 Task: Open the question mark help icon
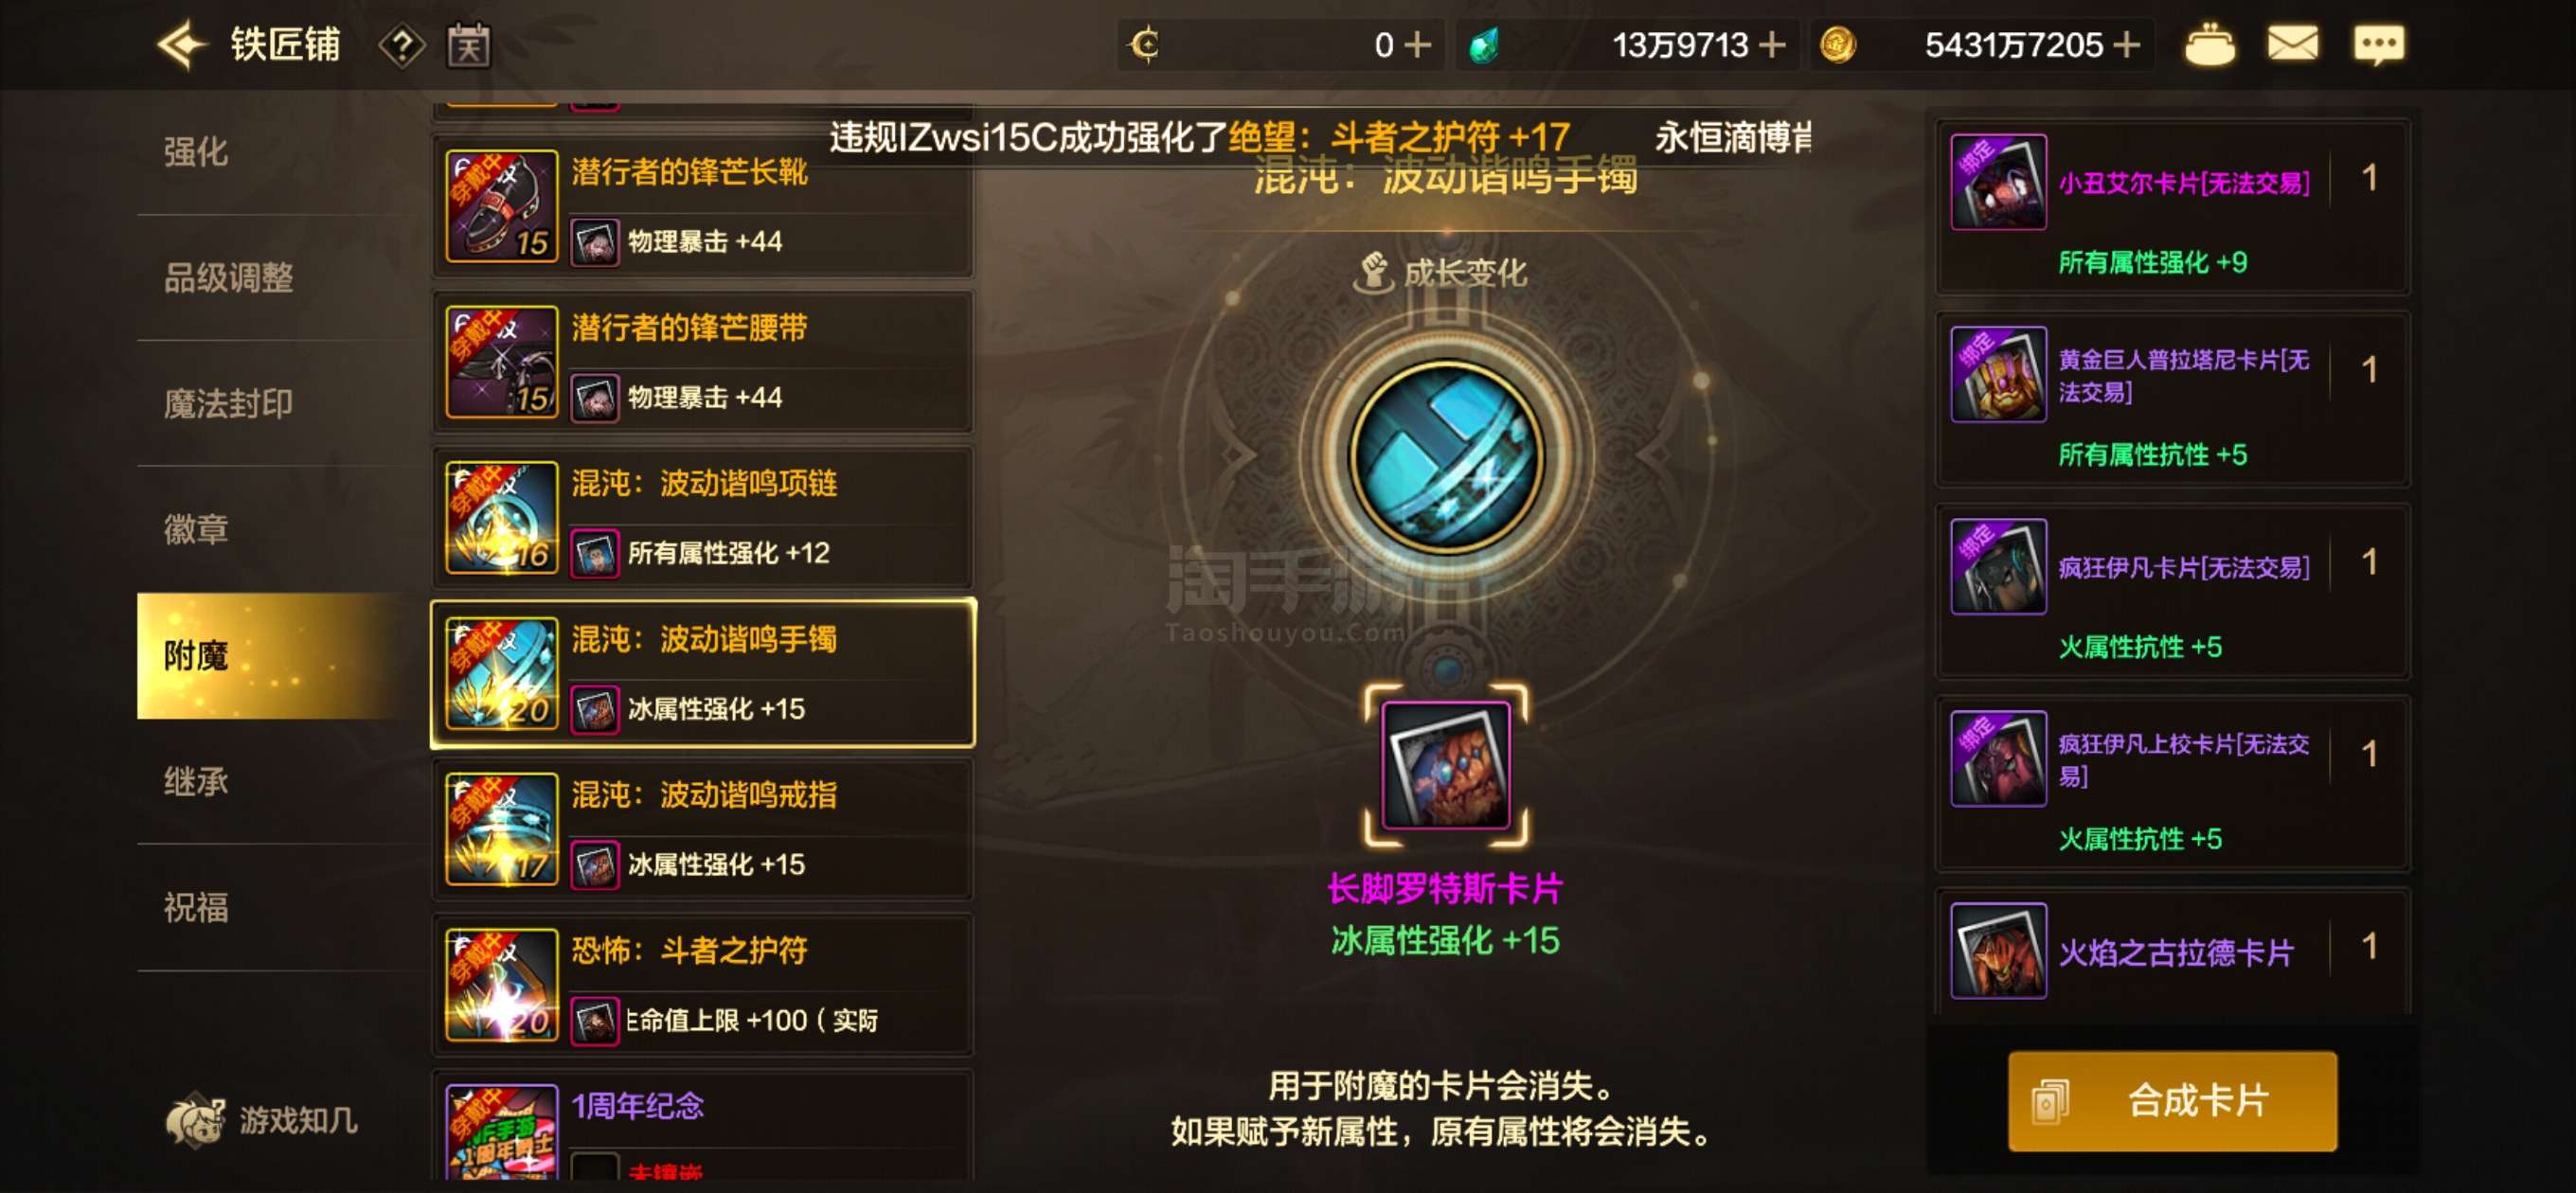pyautogui.click(x=402, y=46)
